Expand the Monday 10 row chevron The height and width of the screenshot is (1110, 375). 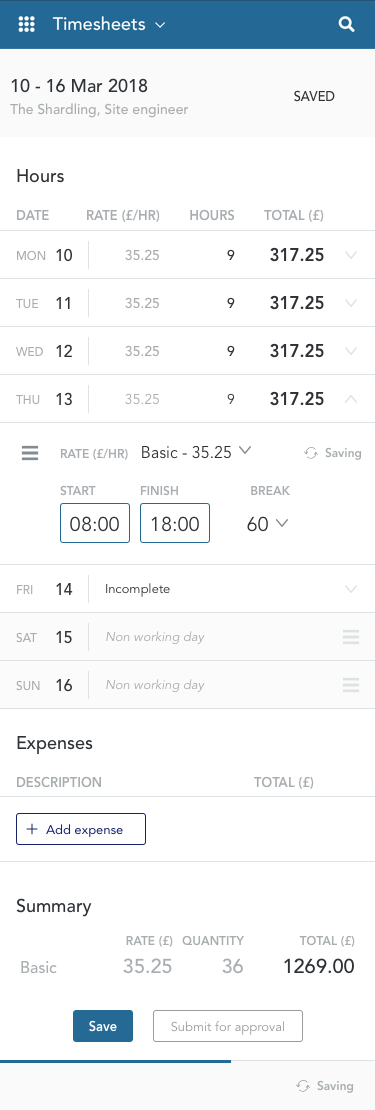click(350, 255)
